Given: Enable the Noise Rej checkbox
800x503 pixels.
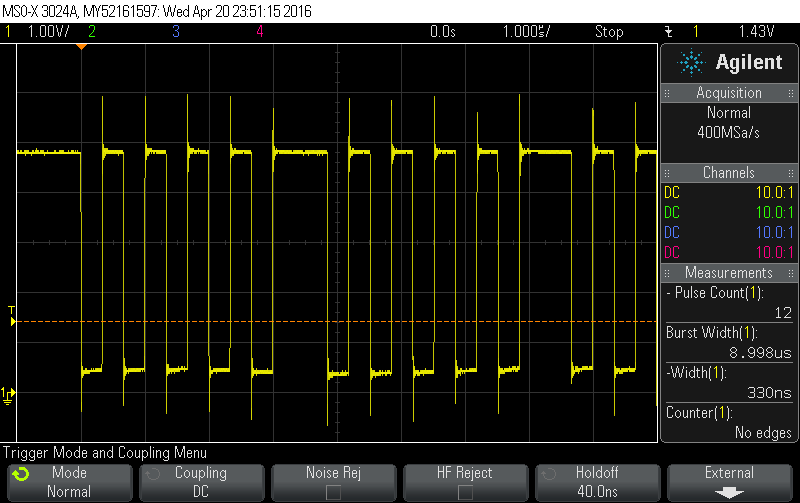Looking at the screenshot, I should tap(333, 492).
